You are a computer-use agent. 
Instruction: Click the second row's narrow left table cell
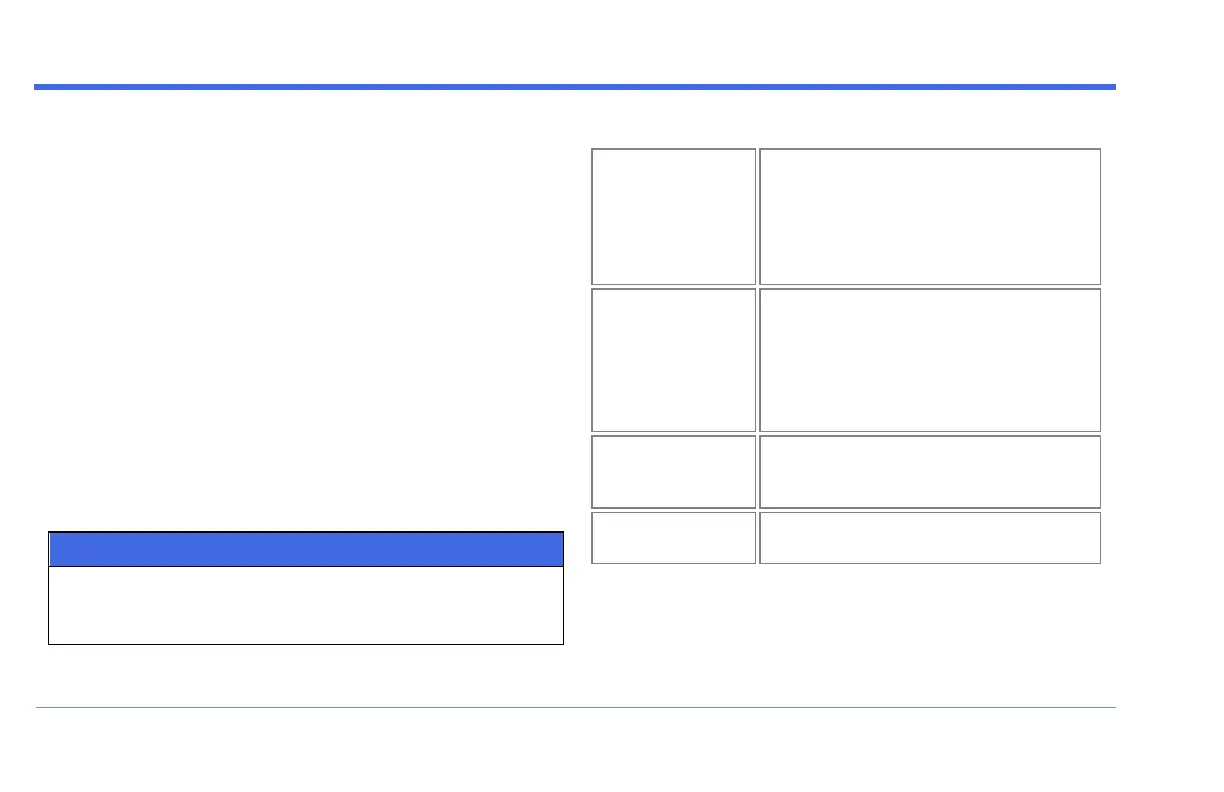pos(673,360)
